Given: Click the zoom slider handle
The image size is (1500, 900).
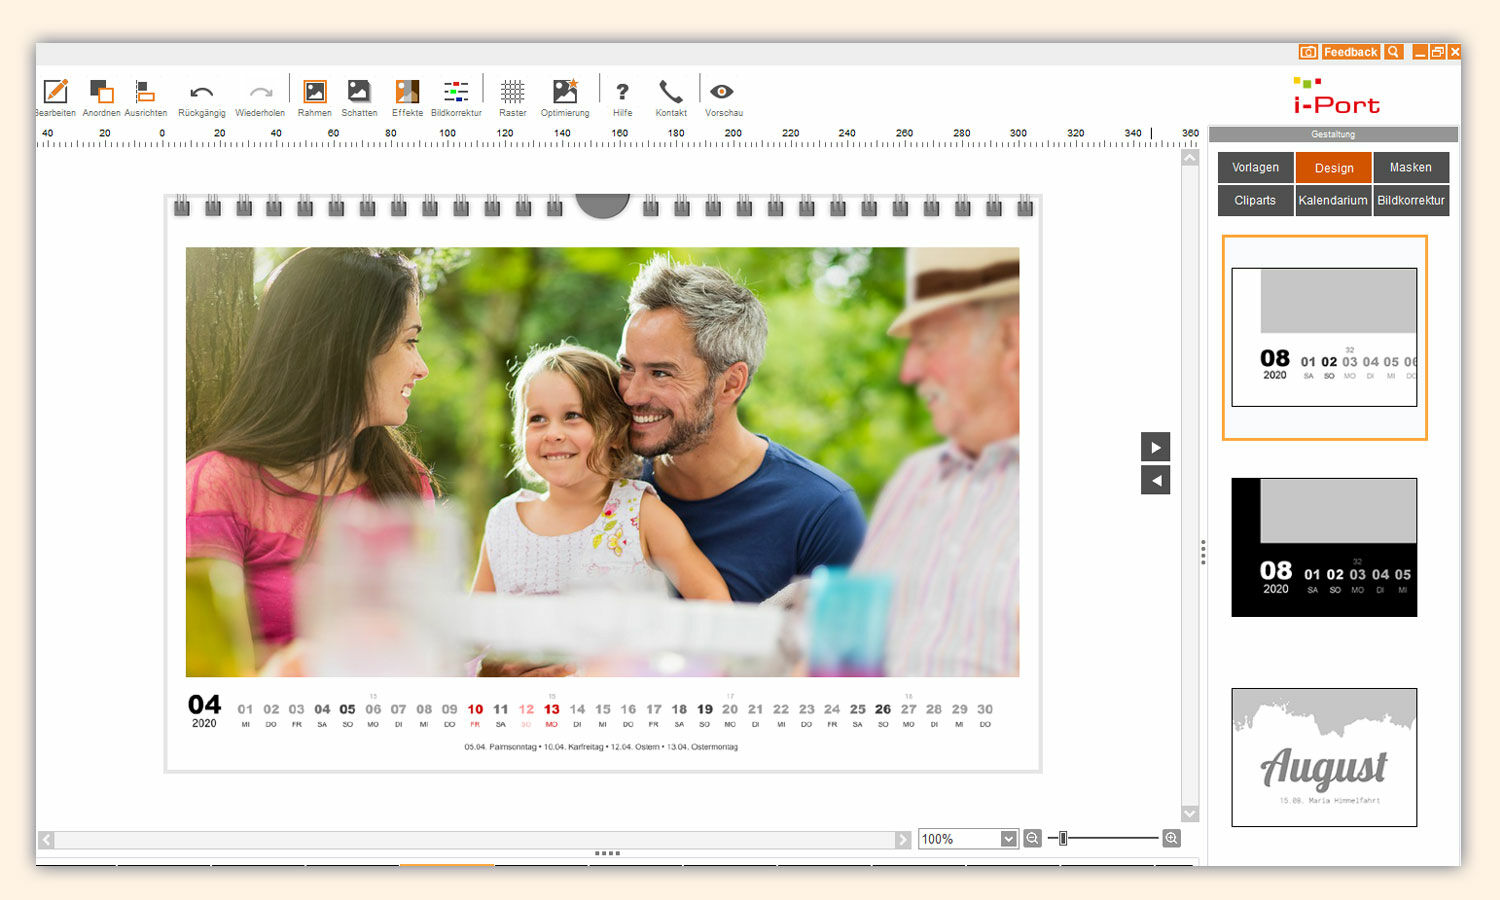Looking at the screenshot, I should pos(1063,838).
